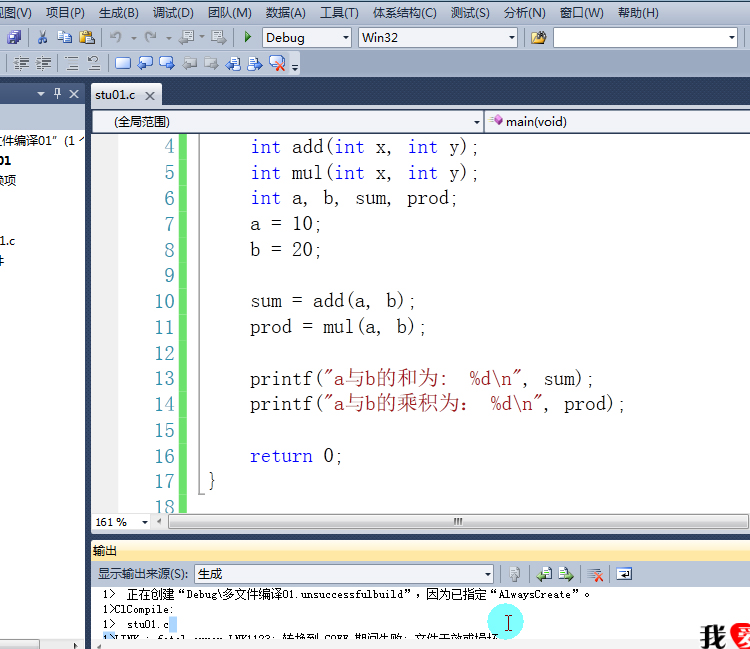This screenshot has height=649, width=750.
Task: Toggle a bookmark on current line
Action: (x=123, y=63)
